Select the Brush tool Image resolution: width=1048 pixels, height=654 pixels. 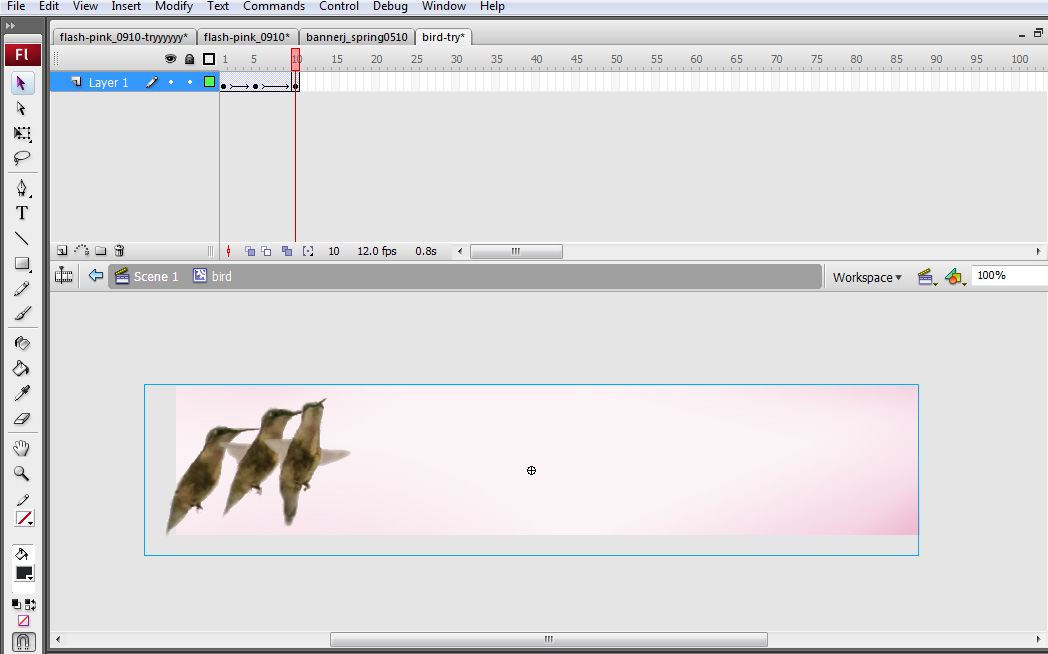pos(21,313)
